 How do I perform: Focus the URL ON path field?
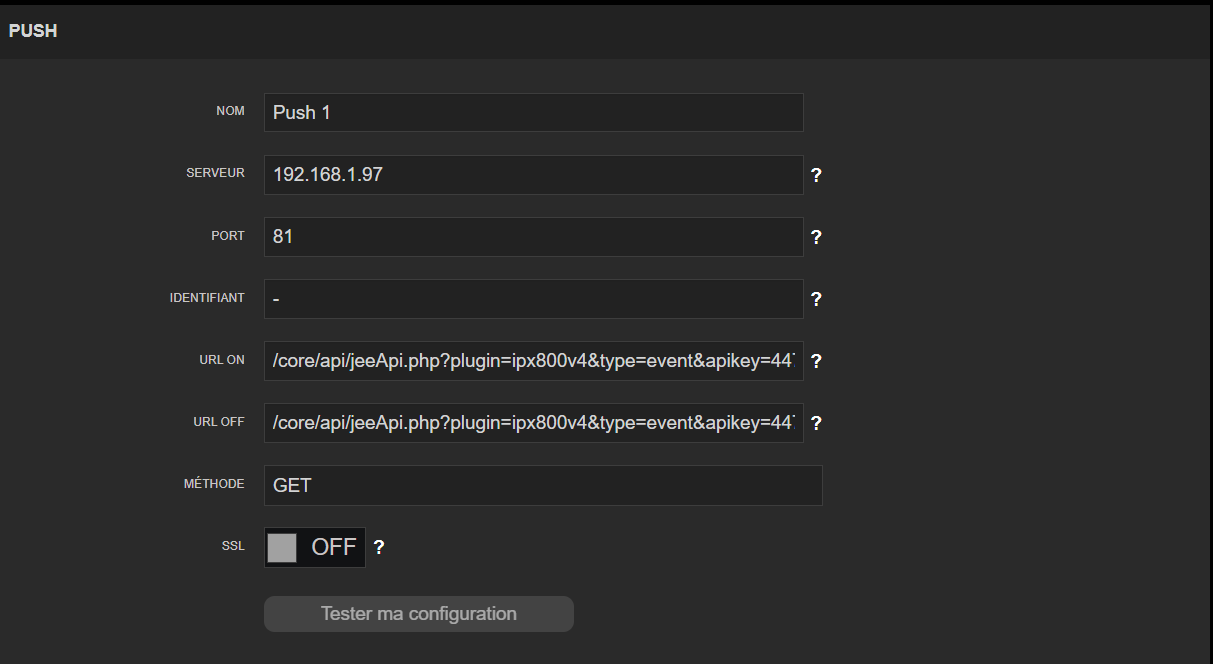(533, 361)
